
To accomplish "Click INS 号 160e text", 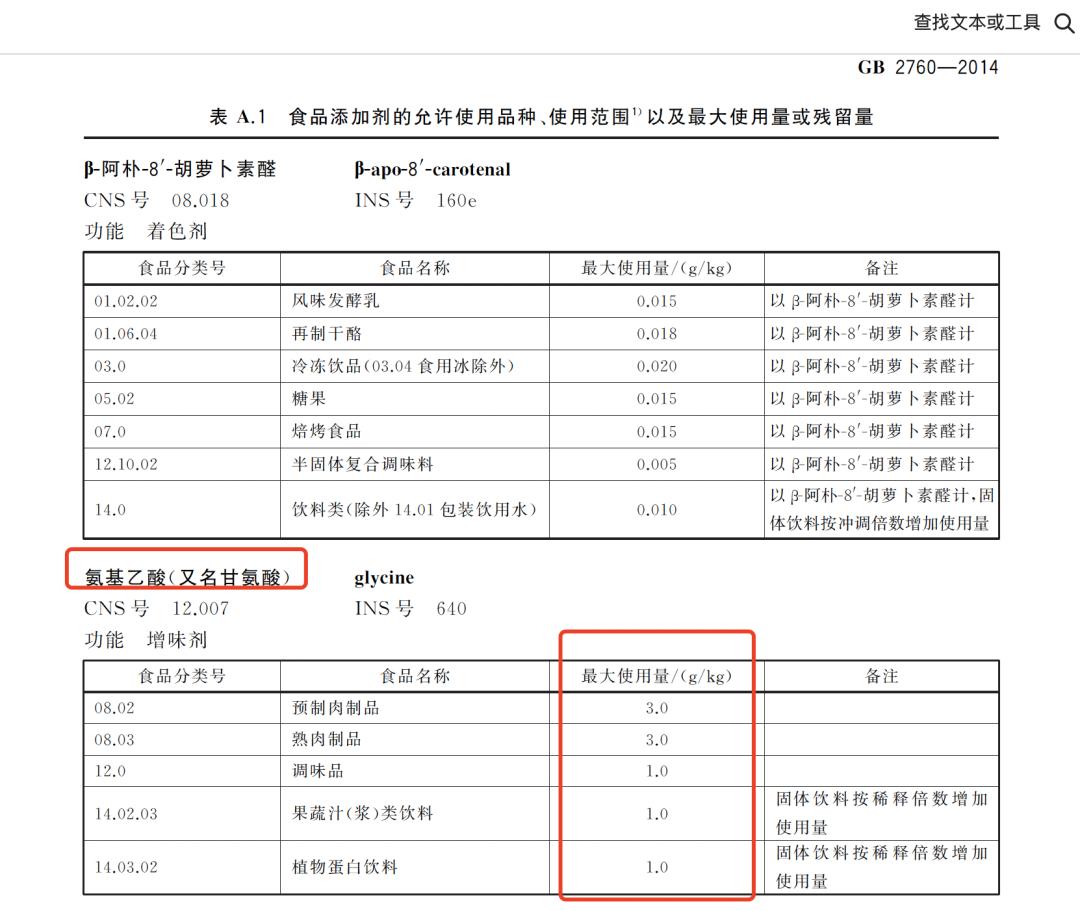I will 415,200.
